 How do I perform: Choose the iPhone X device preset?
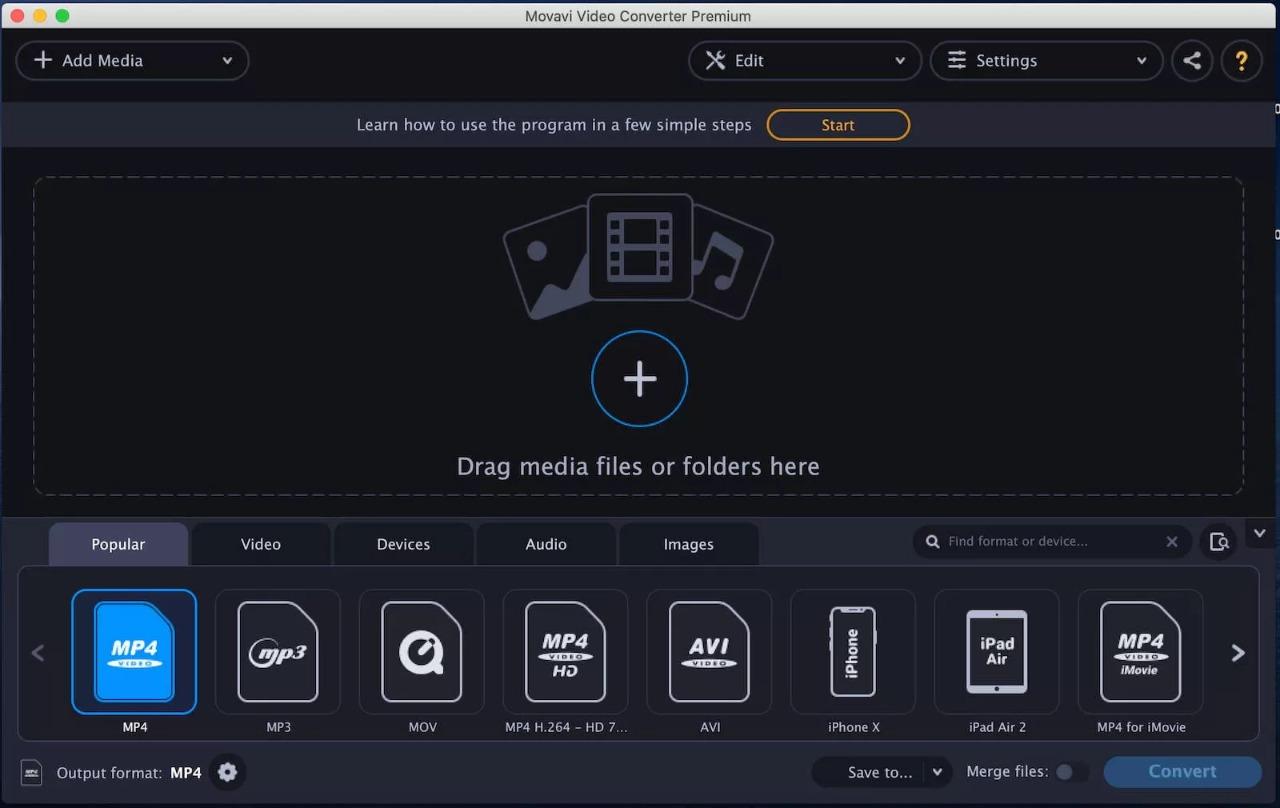tap(853, 652)
